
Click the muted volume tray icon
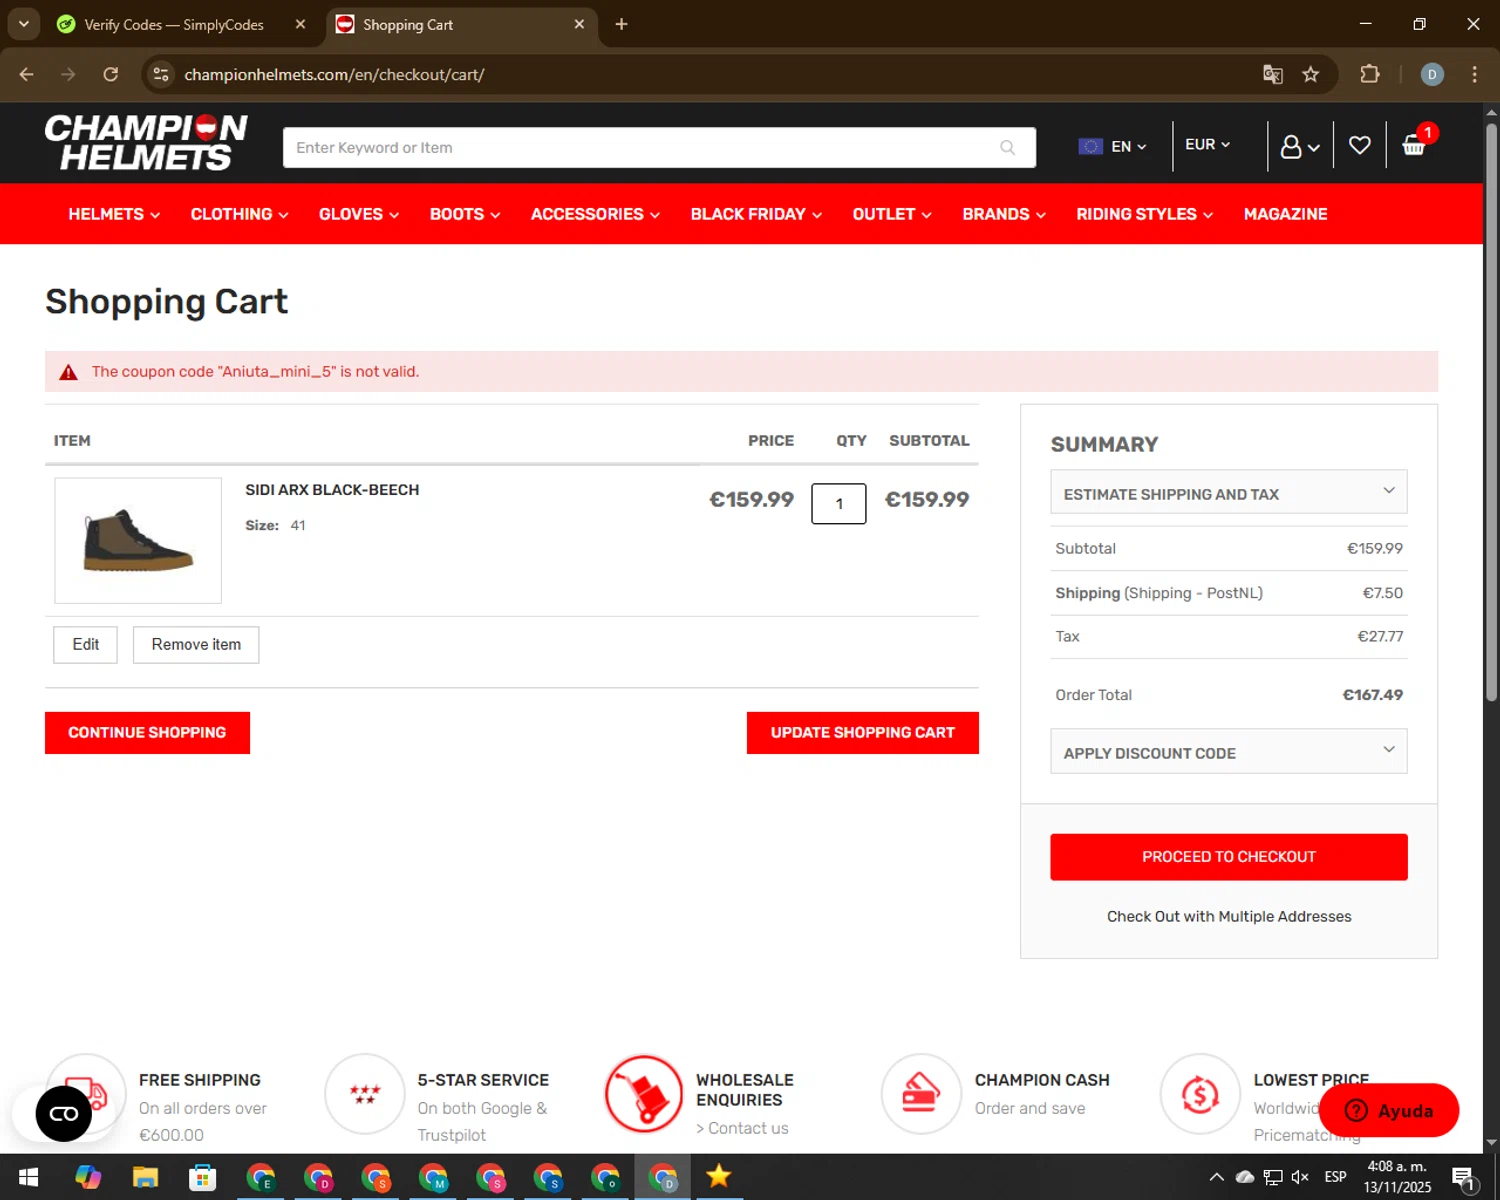pyautogui.click(x=1301, y=1177)
